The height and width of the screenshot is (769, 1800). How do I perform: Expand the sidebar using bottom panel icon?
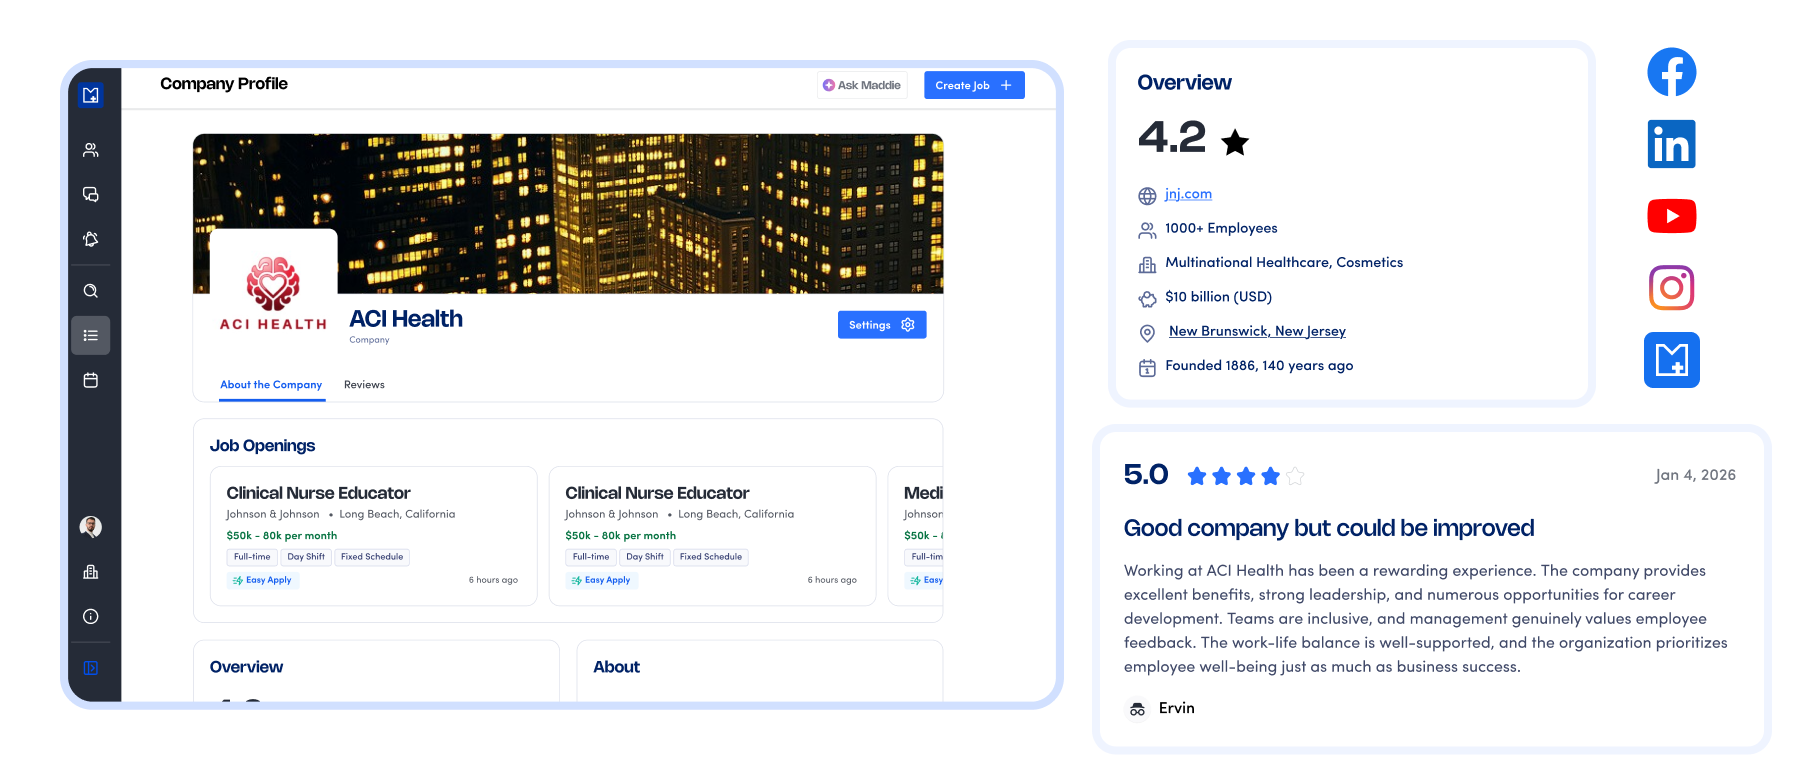click(x=91, y=668)
